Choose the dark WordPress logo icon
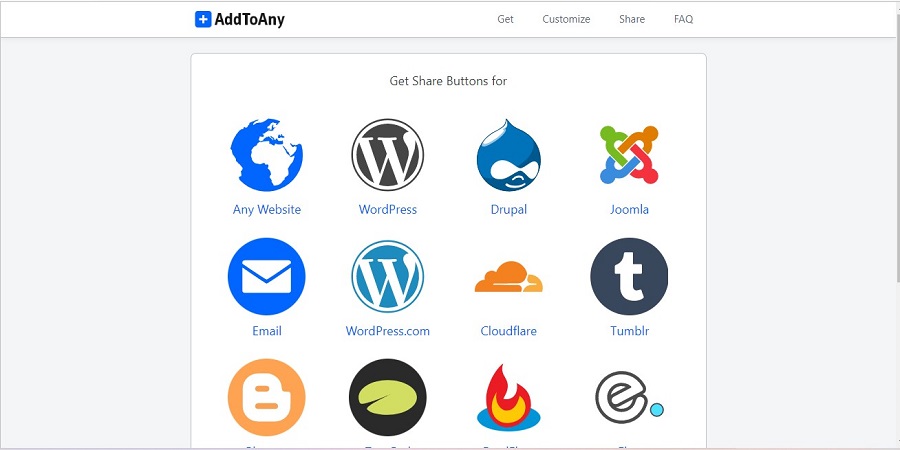The width and height of the screenshot is (900, 450). point(387,155)
